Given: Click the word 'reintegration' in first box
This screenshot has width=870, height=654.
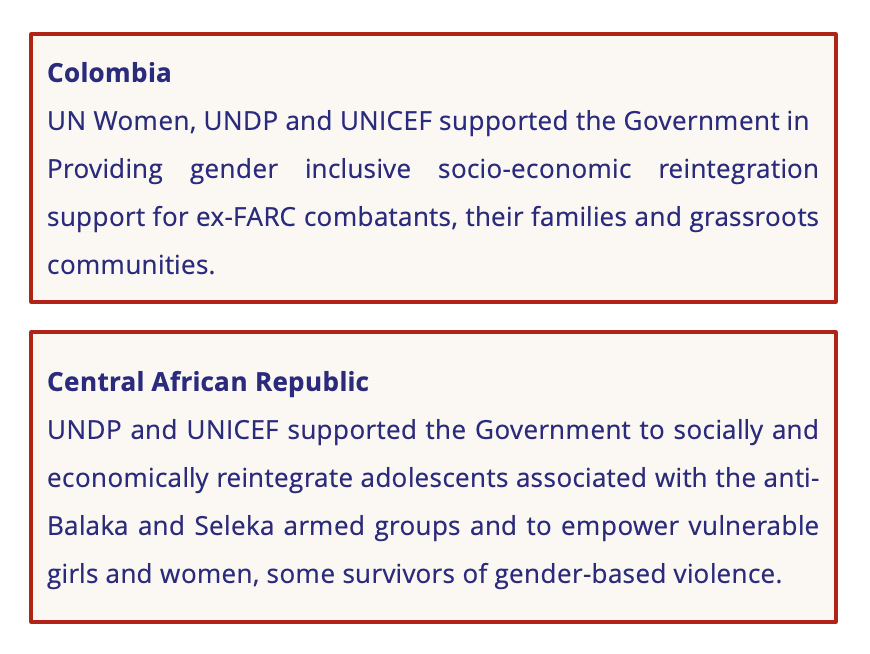Looking at the screenshot, I should (739, 169).
